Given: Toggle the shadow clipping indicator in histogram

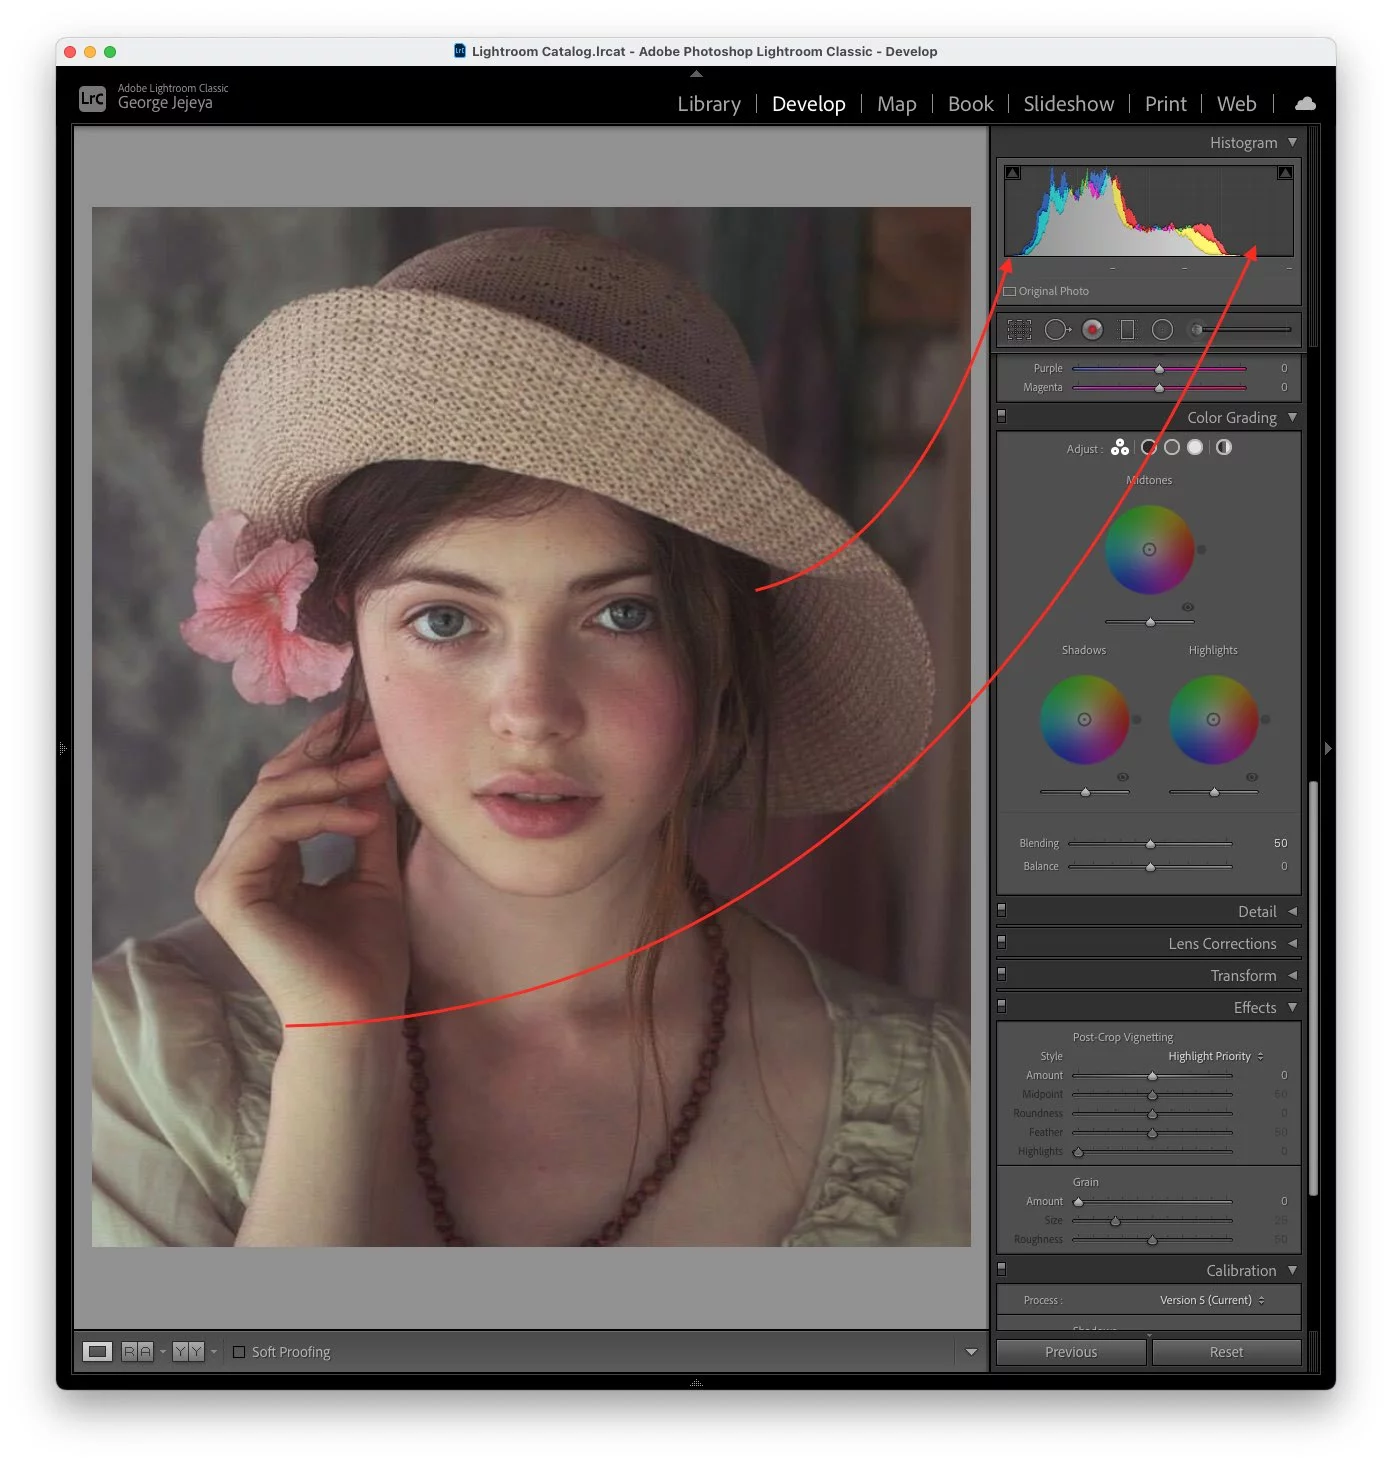Looking at the screenshot, I should tap(1012, 173).
